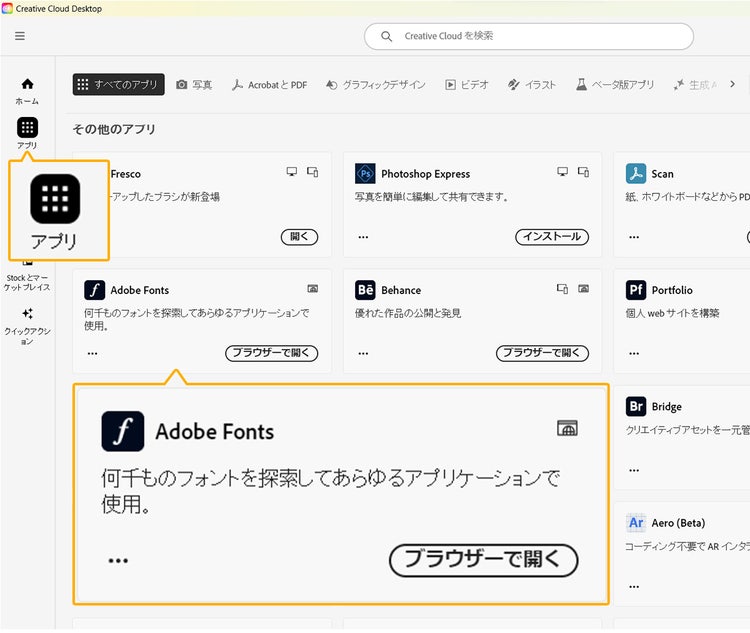The image size is (750, 633).
Task: Click the Adobe Scan app icon
Action: click(636, 174)
